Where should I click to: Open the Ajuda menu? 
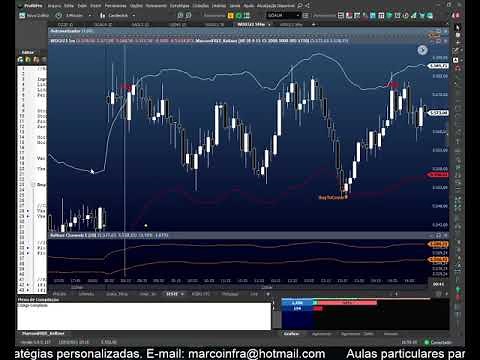[x=248, y=6]
